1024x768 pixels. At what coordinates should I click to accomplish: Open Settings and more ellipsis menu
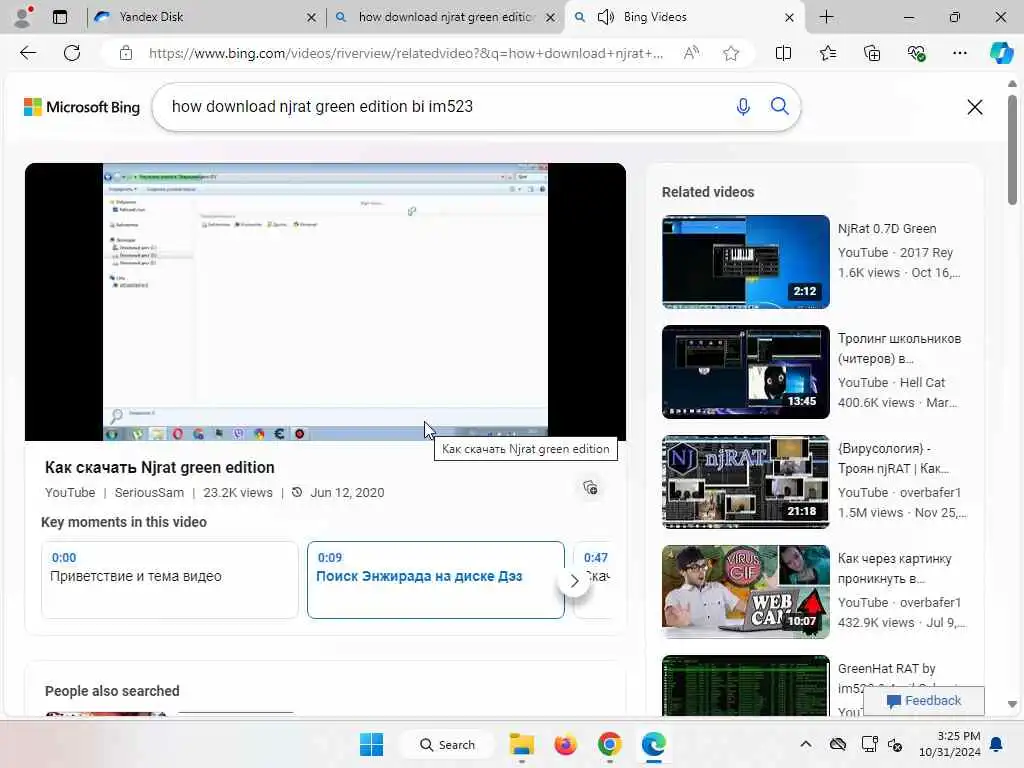tap(959, 53)
